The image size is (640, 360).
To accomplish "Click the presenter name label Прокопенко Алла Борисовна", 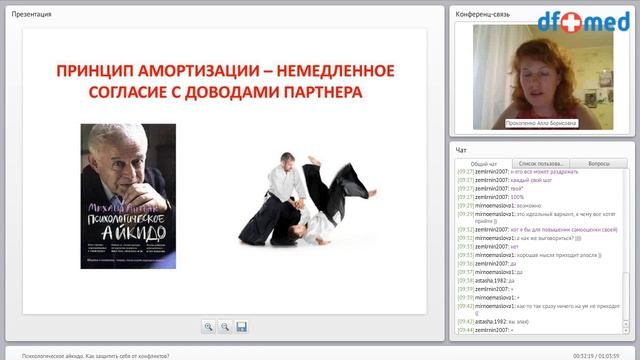I will click(x=541, y=123).
